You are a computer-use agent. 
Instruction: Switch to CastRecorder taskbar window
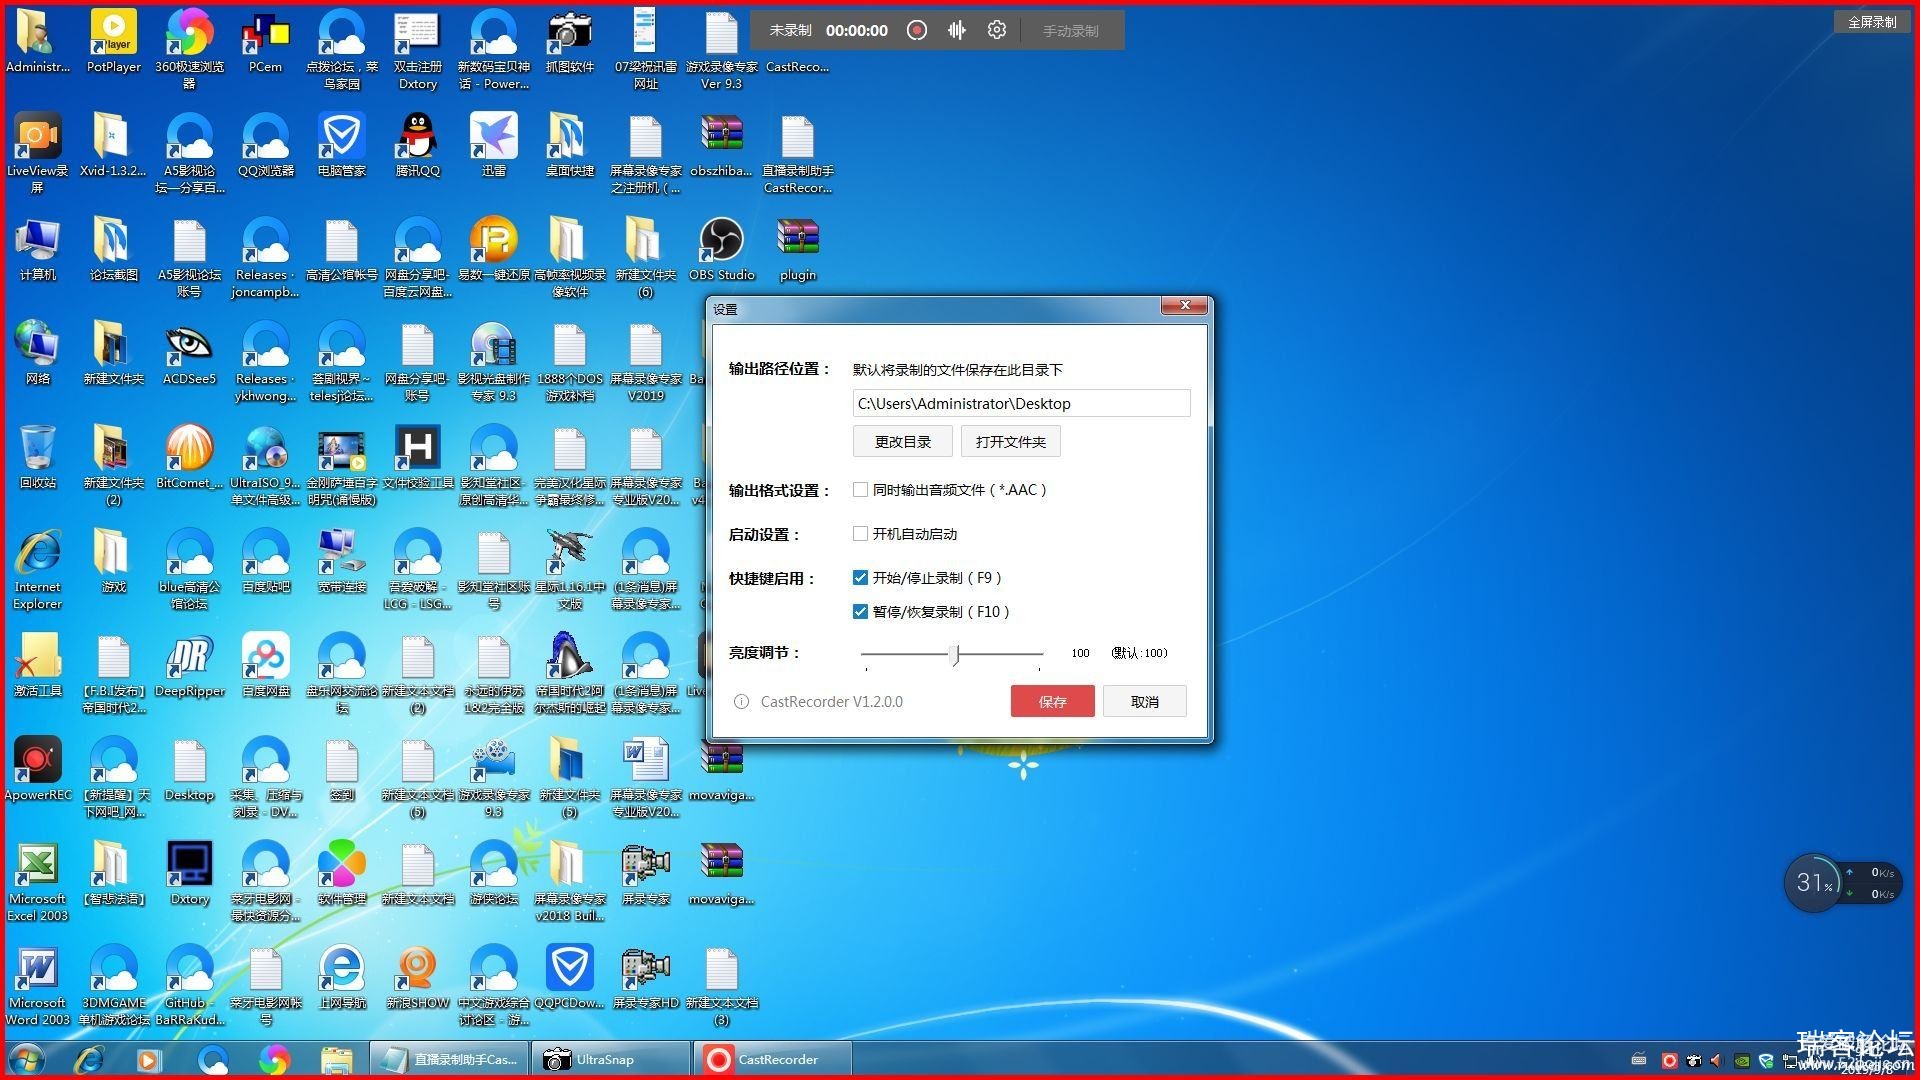[x=771, y=1059]
